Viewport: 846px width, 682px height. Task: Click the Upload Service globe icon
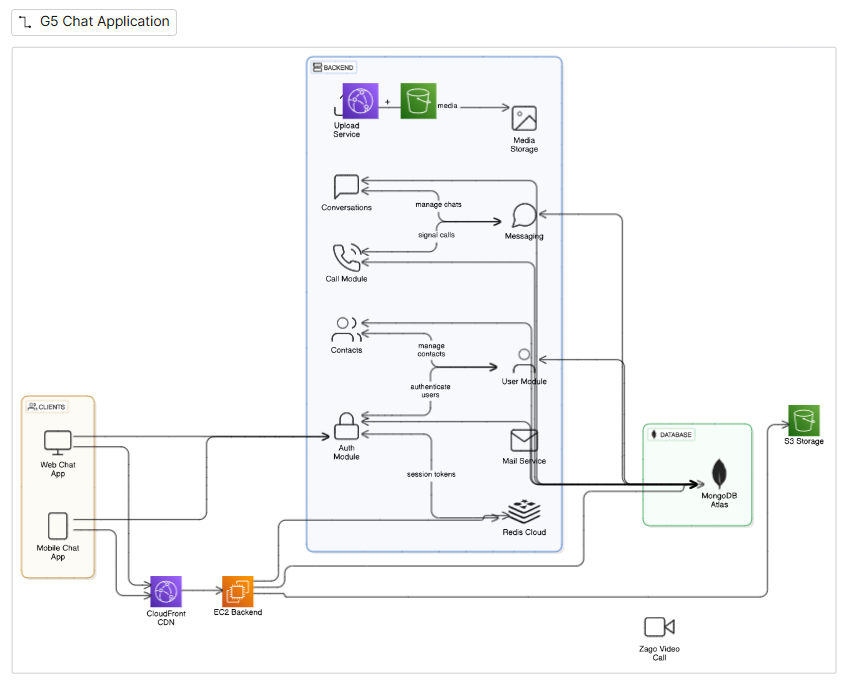pyautogui.click(x=360, y=101)
